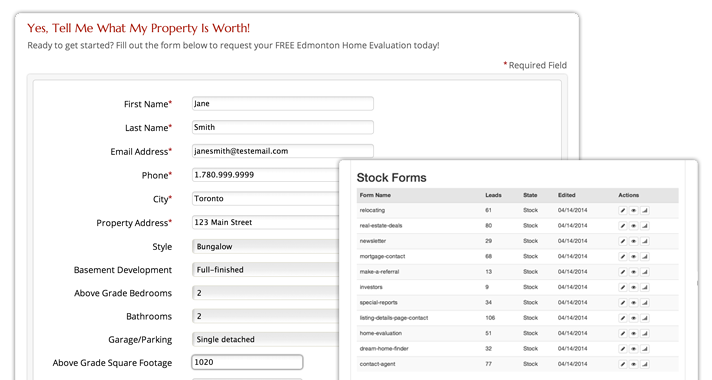The width and height of the screenshot is (712, 380).
Task: Focus the Email Address input field
Action: point(282,151)
